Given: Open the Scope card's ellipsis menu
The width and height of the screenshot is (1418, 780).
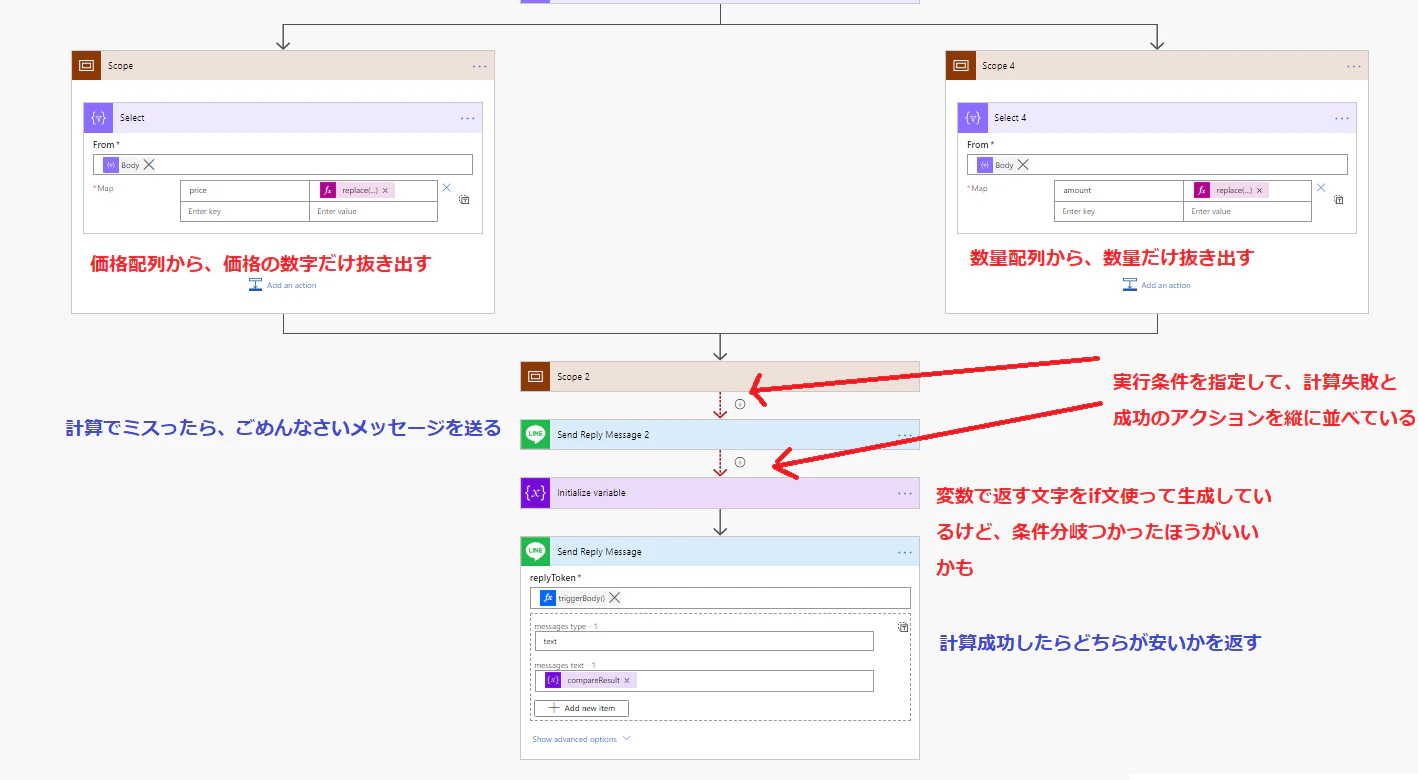Looking at the screenshot, I should tap(480, 66).
